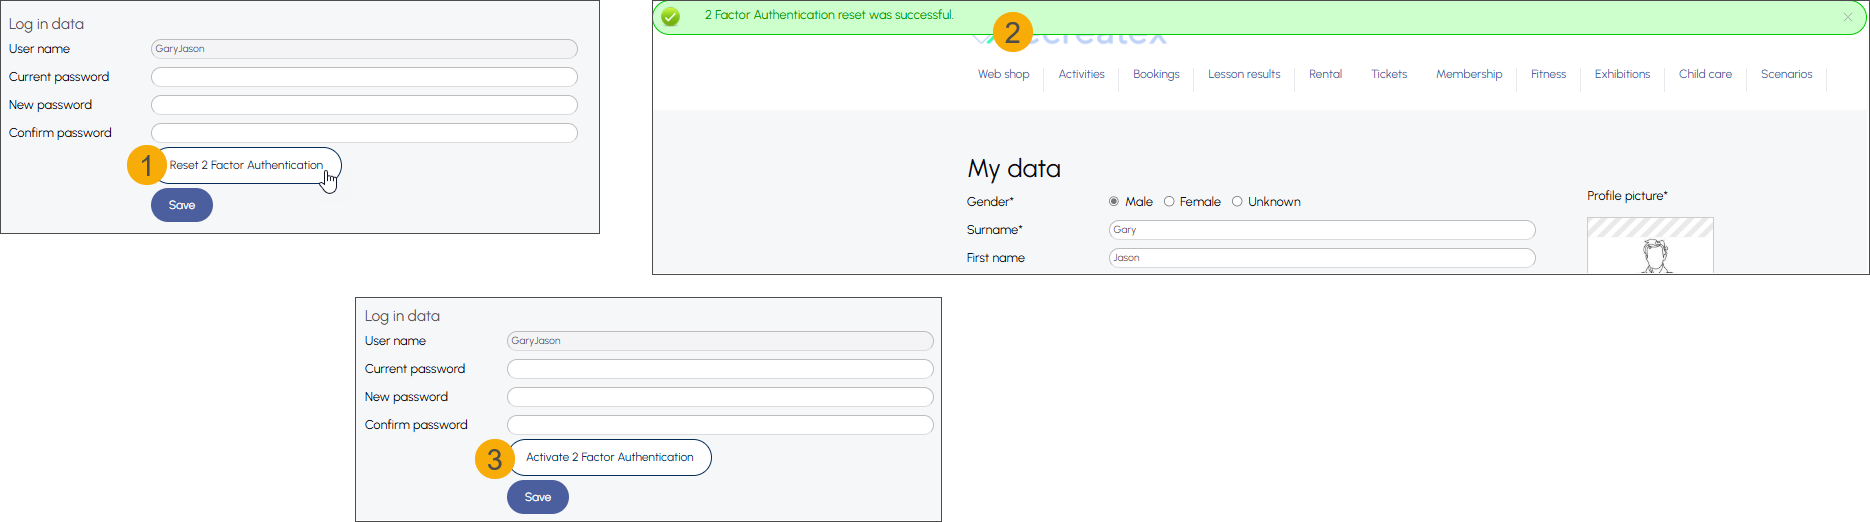Open Bookings in the navigation bar

tap(1156, 74)
